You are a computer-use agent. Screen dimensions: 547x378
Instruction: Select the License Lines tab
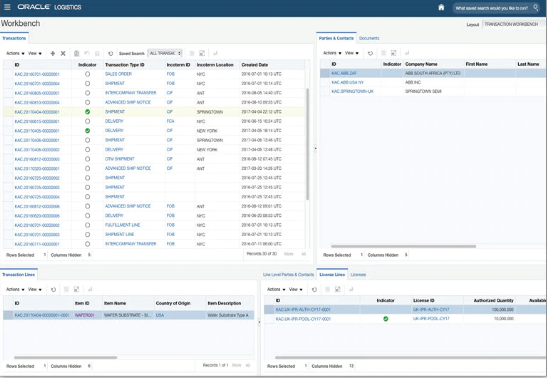(x=332, y=275)
